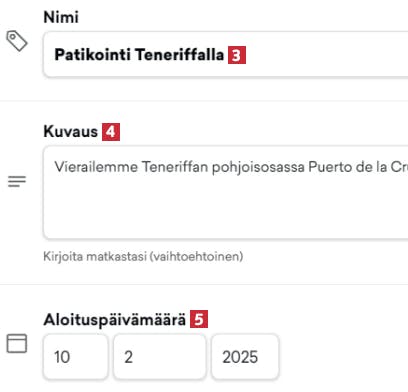Select the day field showing 10
Screen dimensions: 408x392
pyautogui.click(x=76, y=357)
